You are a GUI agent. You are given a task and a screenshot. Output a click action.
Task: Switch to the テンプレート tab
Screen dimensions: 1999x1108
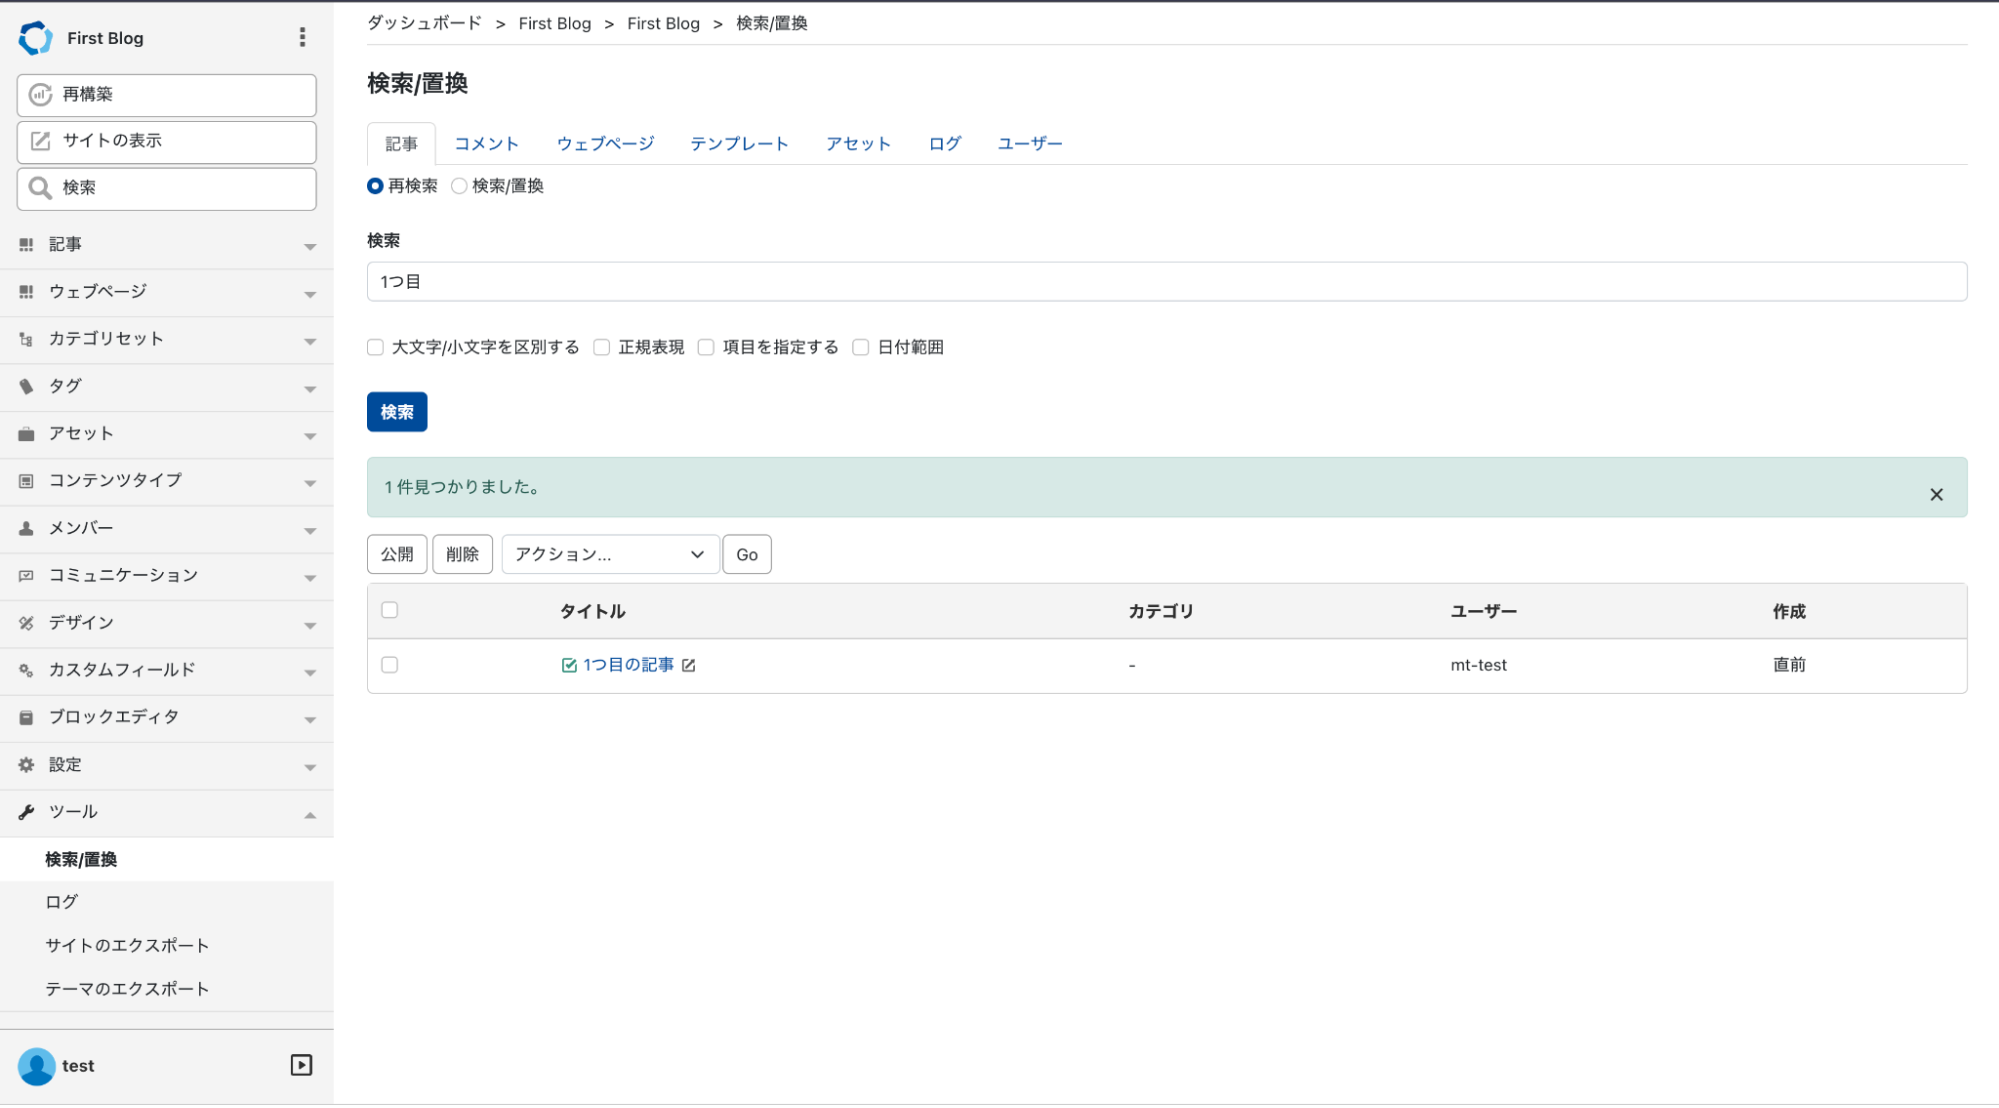740,144
